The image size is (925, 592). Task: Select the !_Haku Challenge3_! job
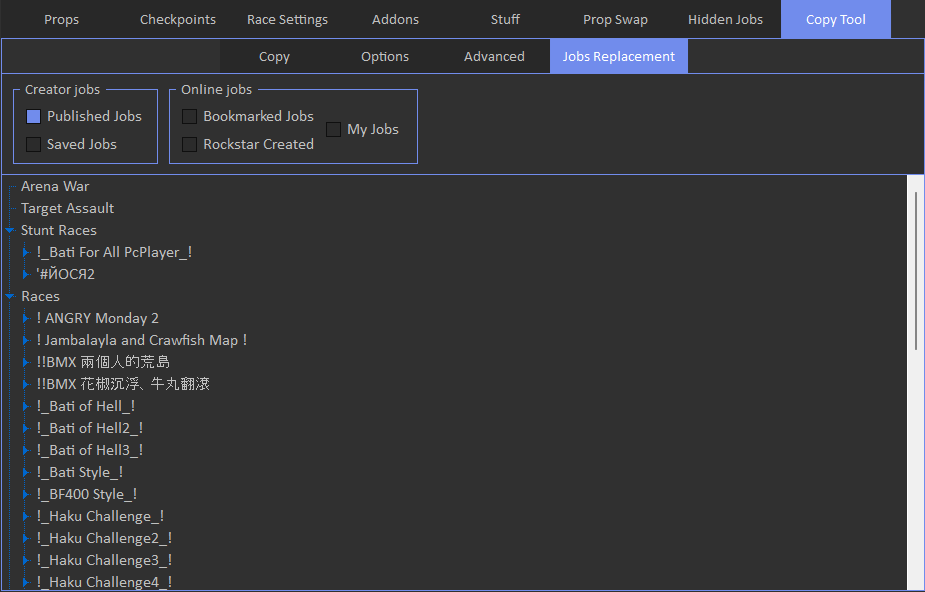tap(104, 560)
